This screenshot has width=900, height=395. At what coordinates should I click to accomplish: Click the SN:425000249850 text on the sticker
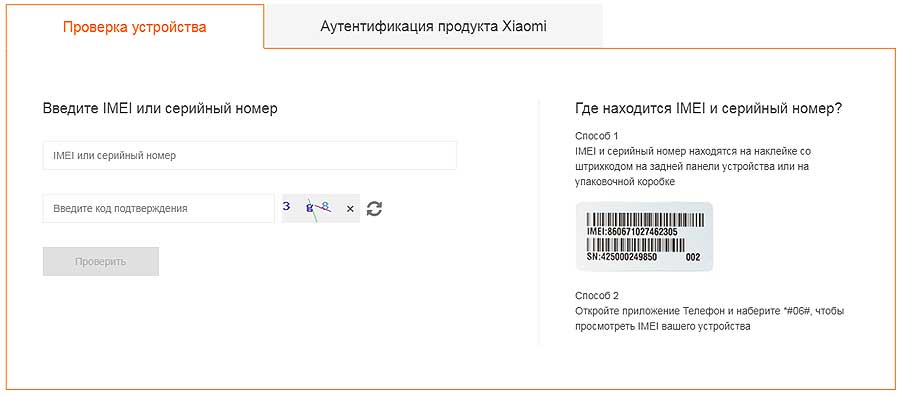[x=622, y=257]
